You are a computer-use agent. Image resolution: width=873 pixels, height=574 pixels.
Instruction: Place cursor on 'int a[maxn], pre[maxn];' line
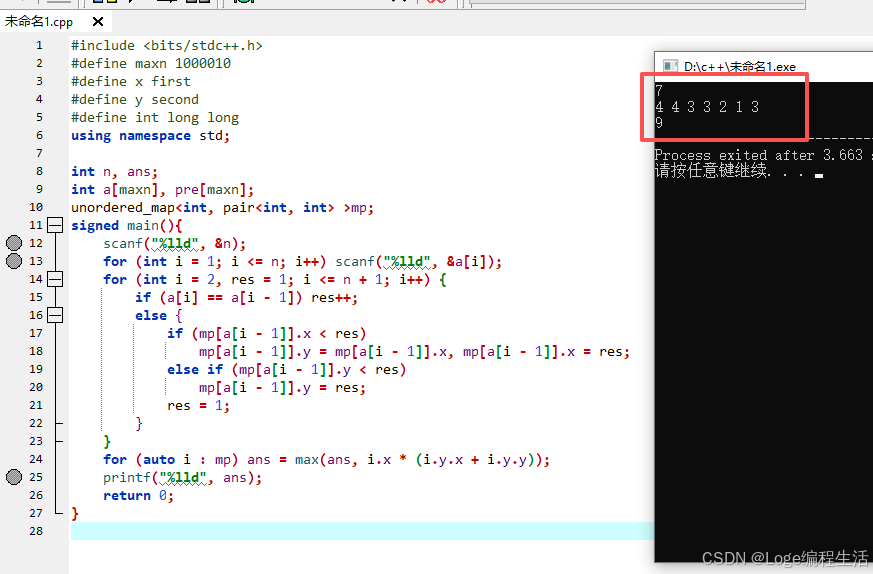pos(163,189)
